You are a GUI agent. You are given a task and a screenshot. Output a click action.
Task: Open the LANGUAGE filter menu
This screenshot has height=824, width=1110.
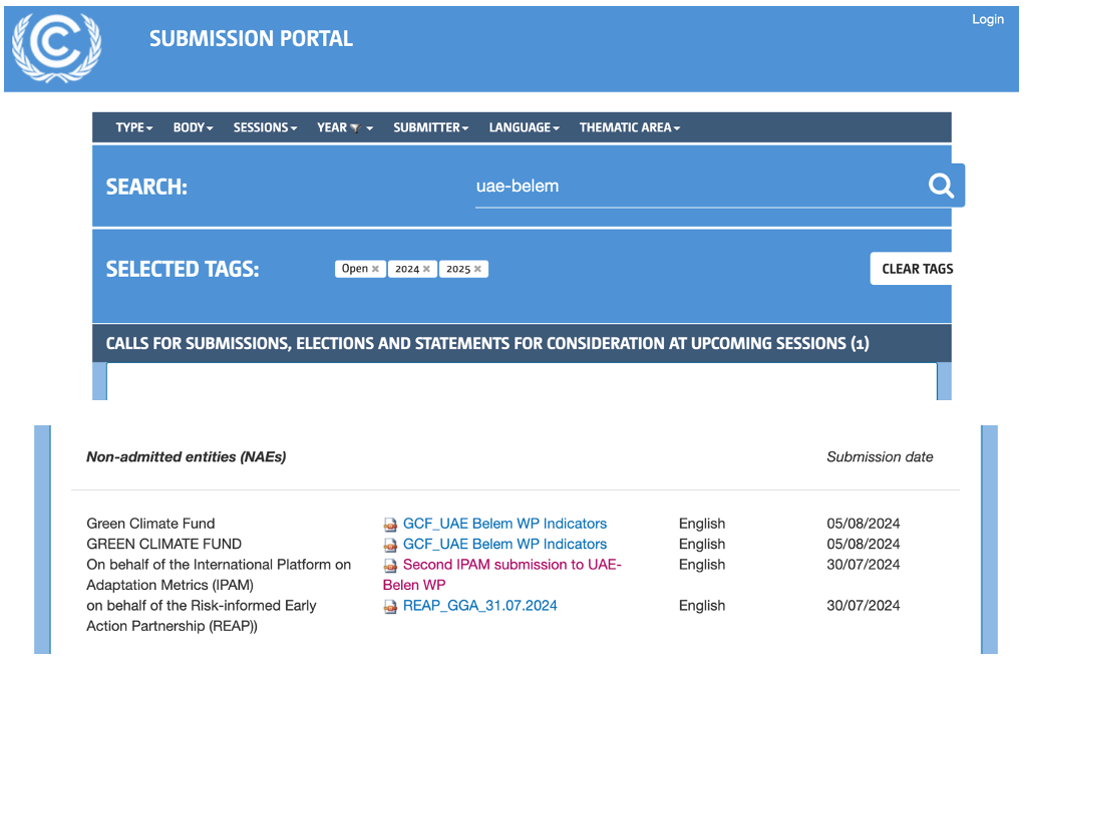pos(523,128)
